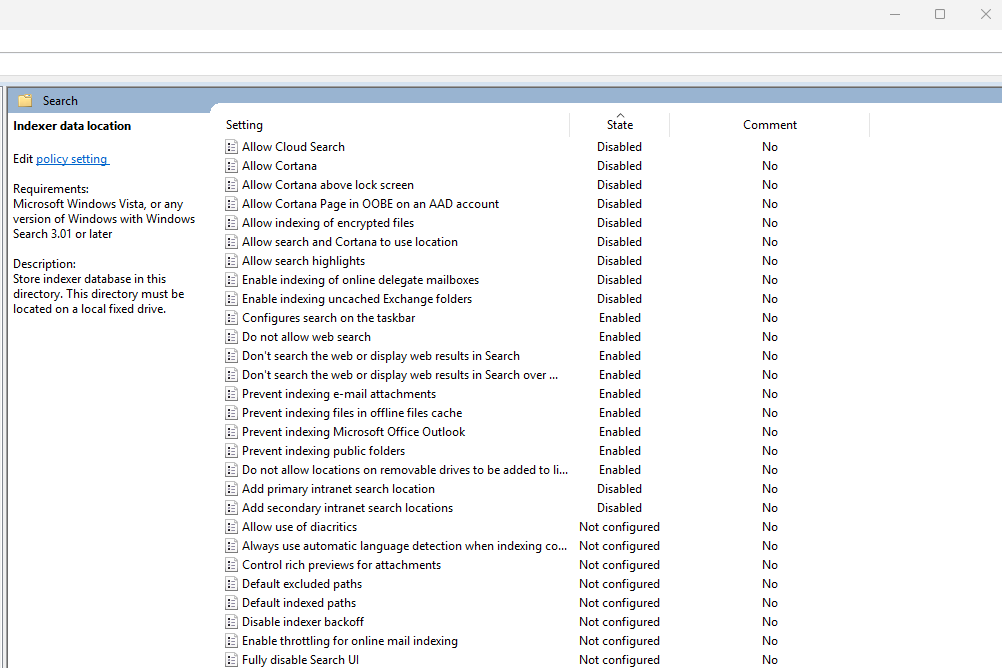Click the "Indexer data location" heading
The height and width of the screenshot is (668, 1002).
pyautogui.click(x=72, y=126)
